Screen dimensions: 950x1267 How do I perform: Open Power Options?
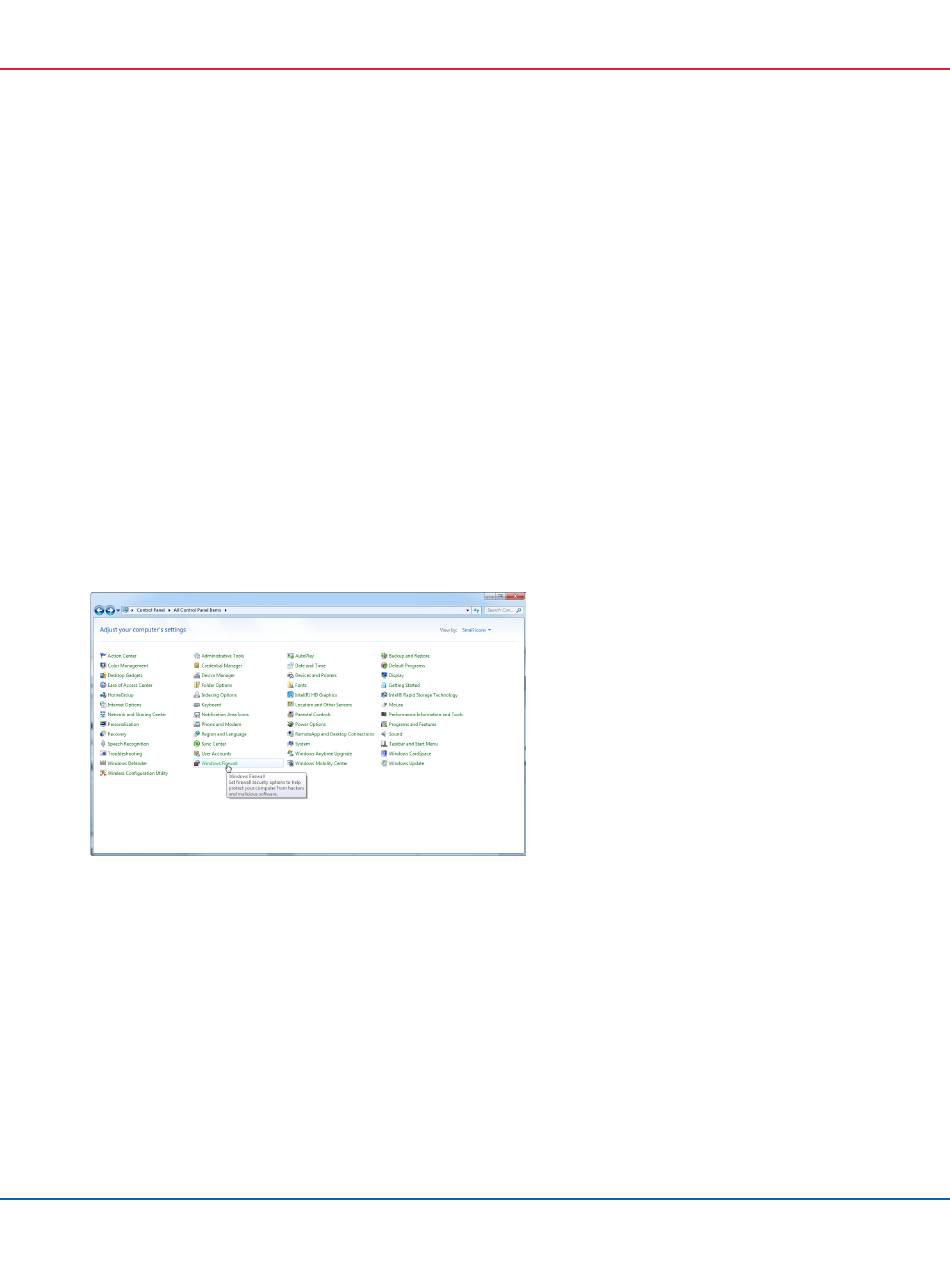click(x=306, y=724)
